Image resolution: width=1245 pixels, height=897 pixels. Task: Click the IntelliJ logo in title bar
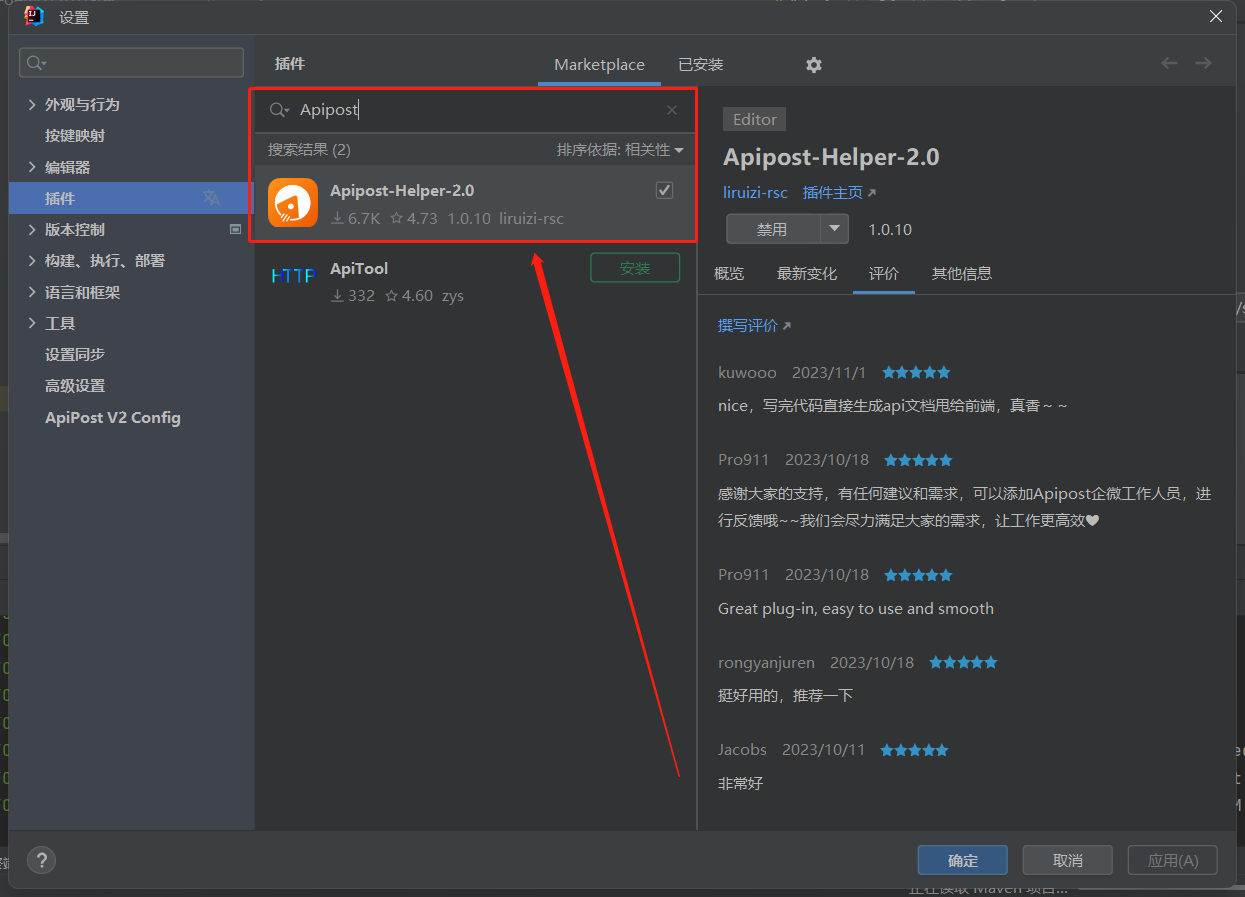coord(34,16)
